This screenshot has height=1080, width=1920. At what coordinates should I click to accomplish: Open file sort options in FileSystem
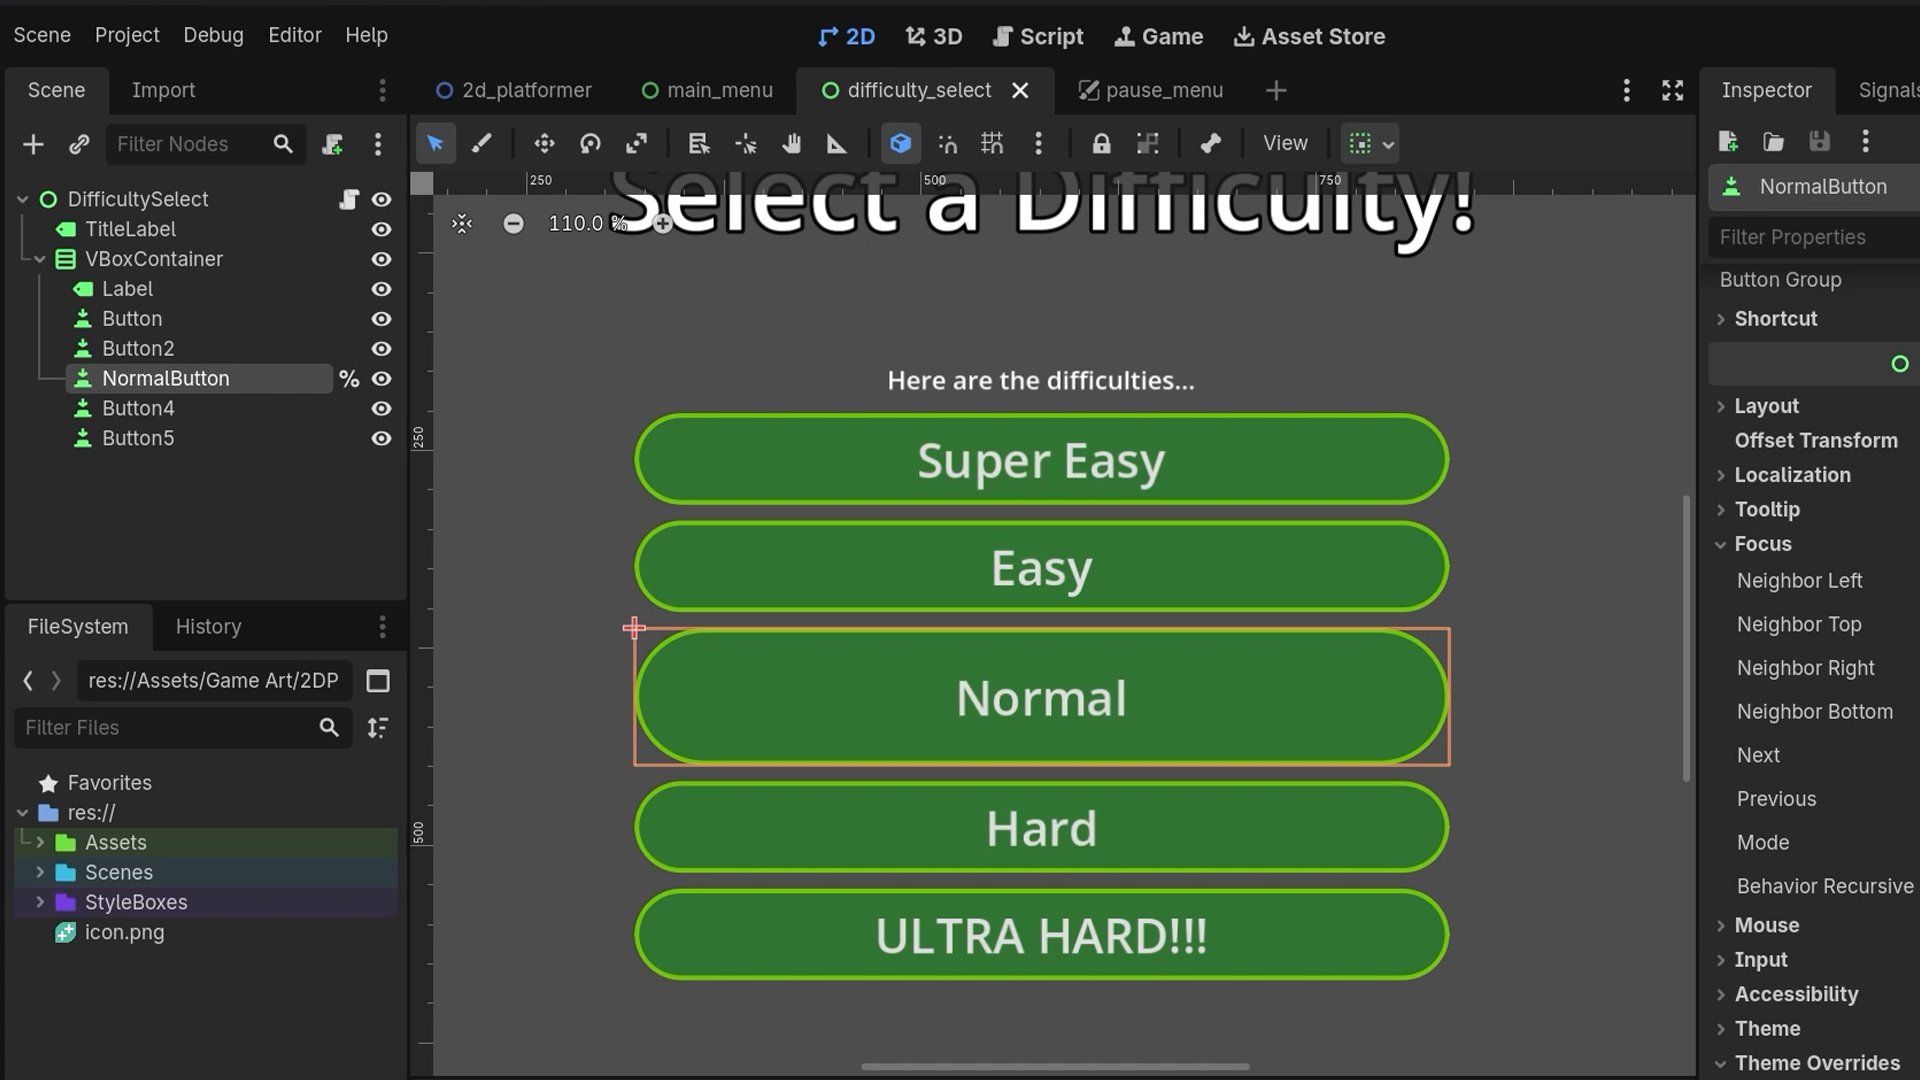(378, 728)
